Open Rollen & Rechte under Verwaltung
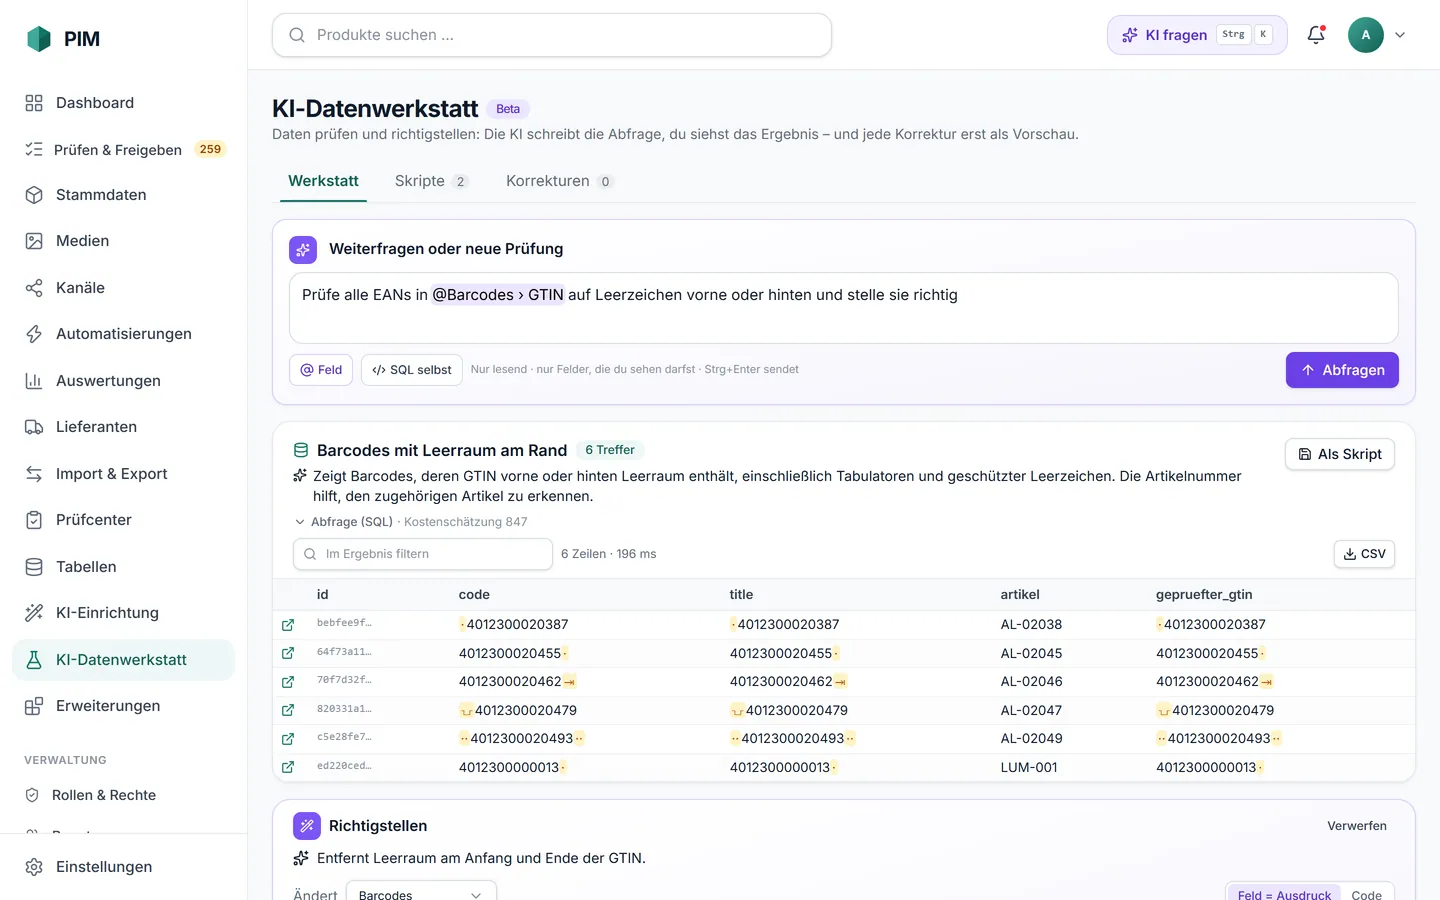1440x900 pixels. pos(123,795)
